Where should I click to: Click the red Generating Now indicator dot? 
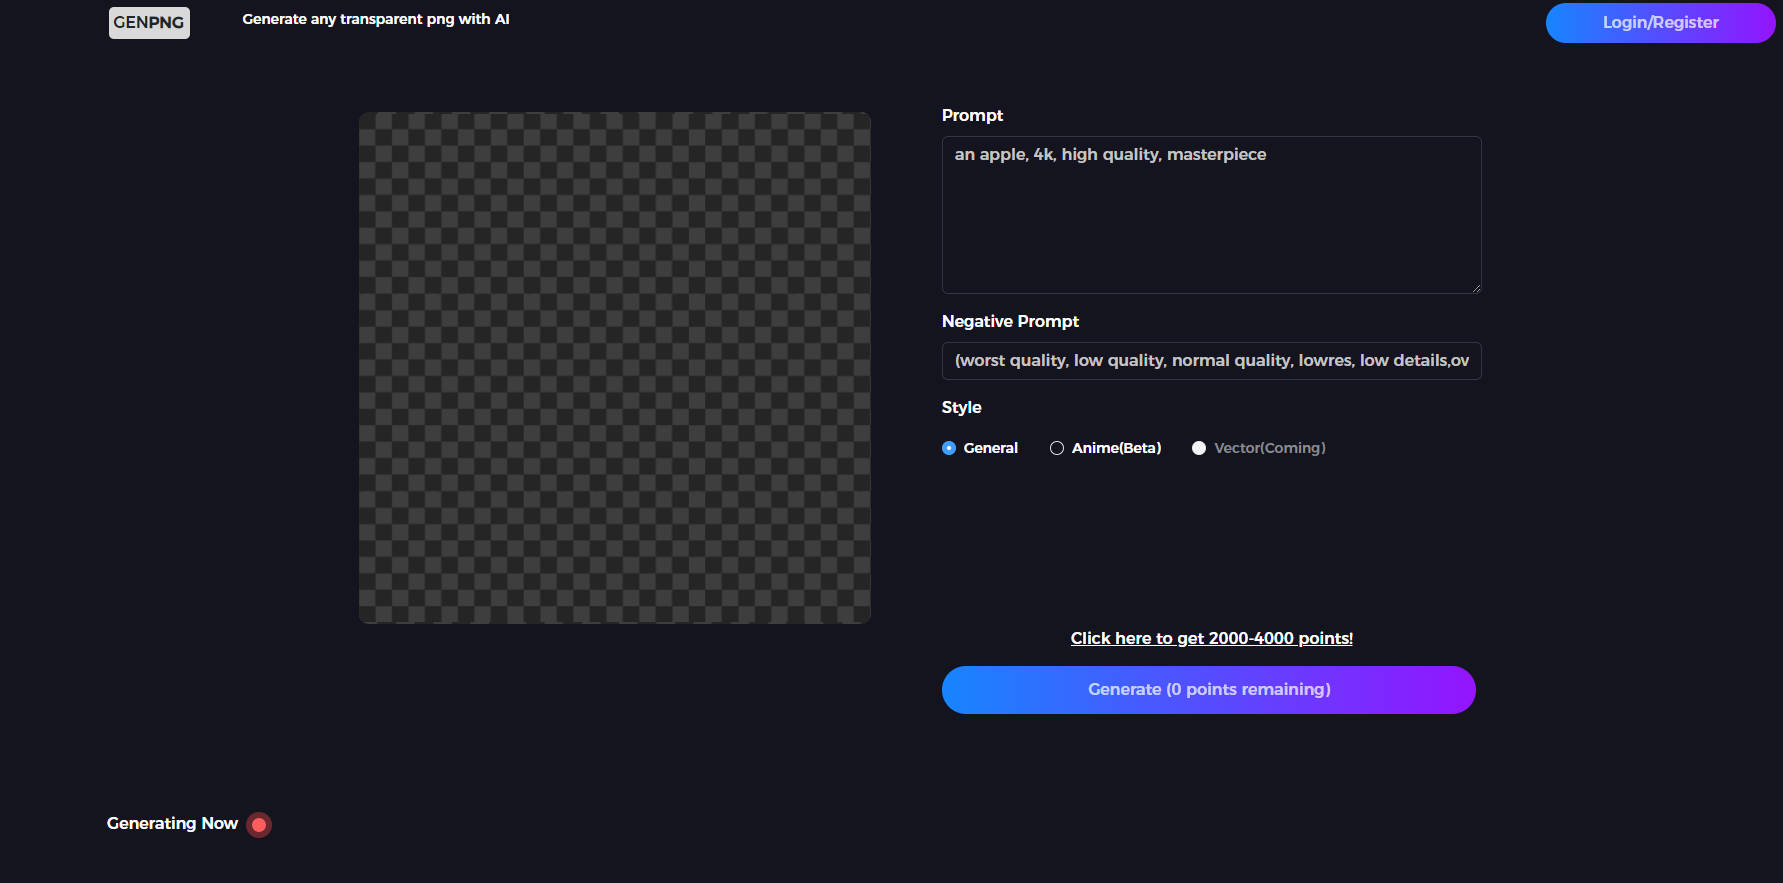pos(259,825)
